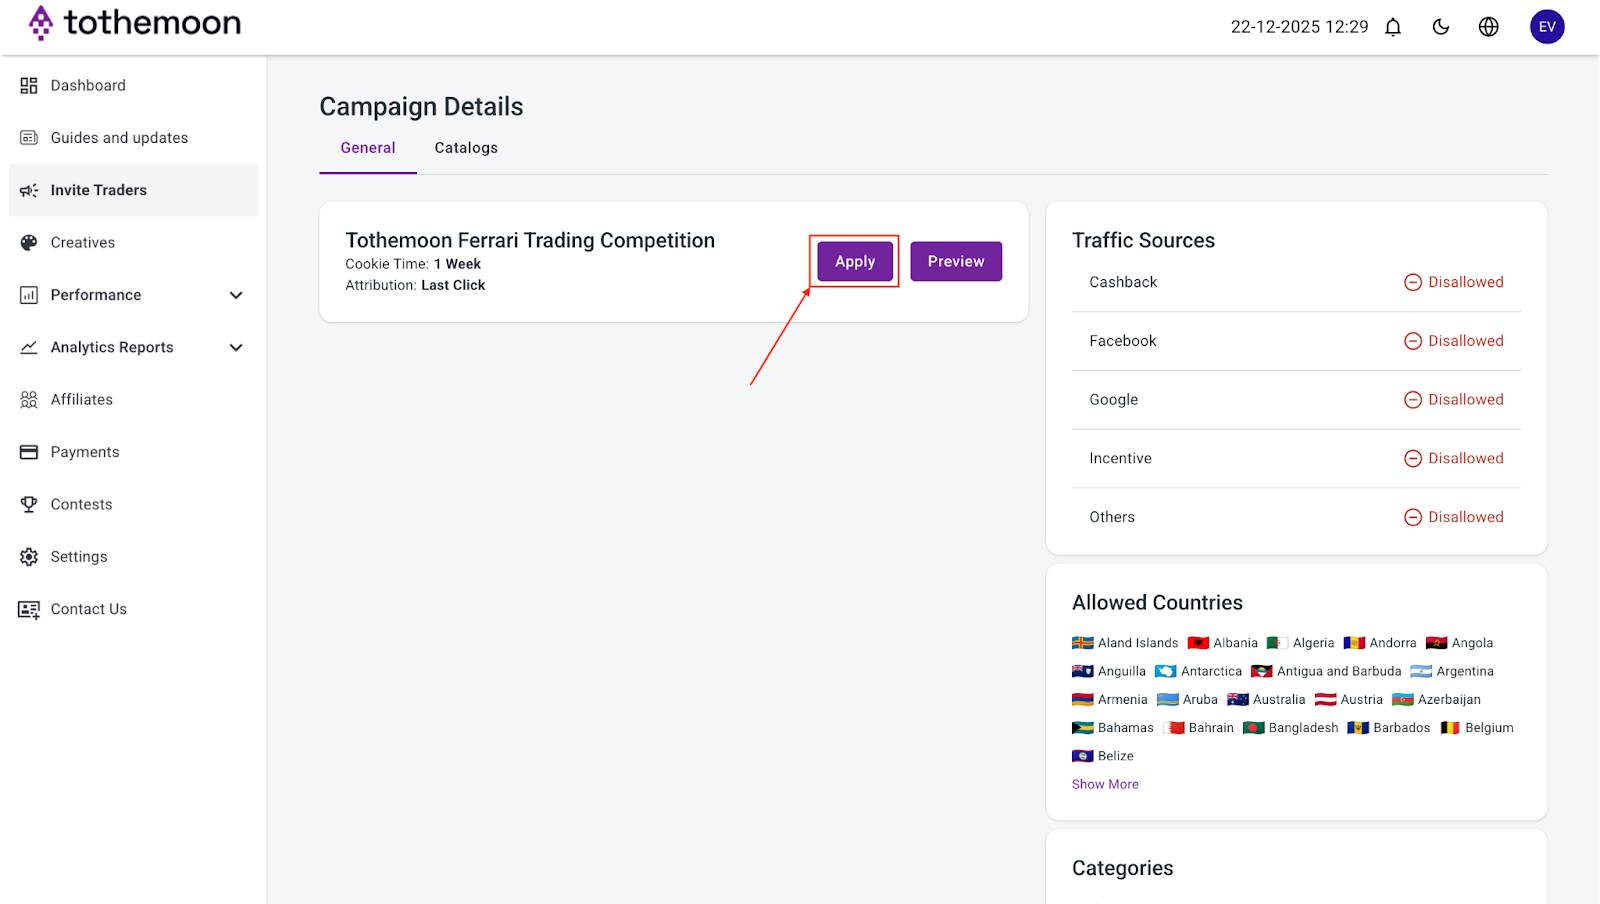Click the Attribution Last Click text
This screenshot has width=1600, height=904.
click(x=415, y=285)
